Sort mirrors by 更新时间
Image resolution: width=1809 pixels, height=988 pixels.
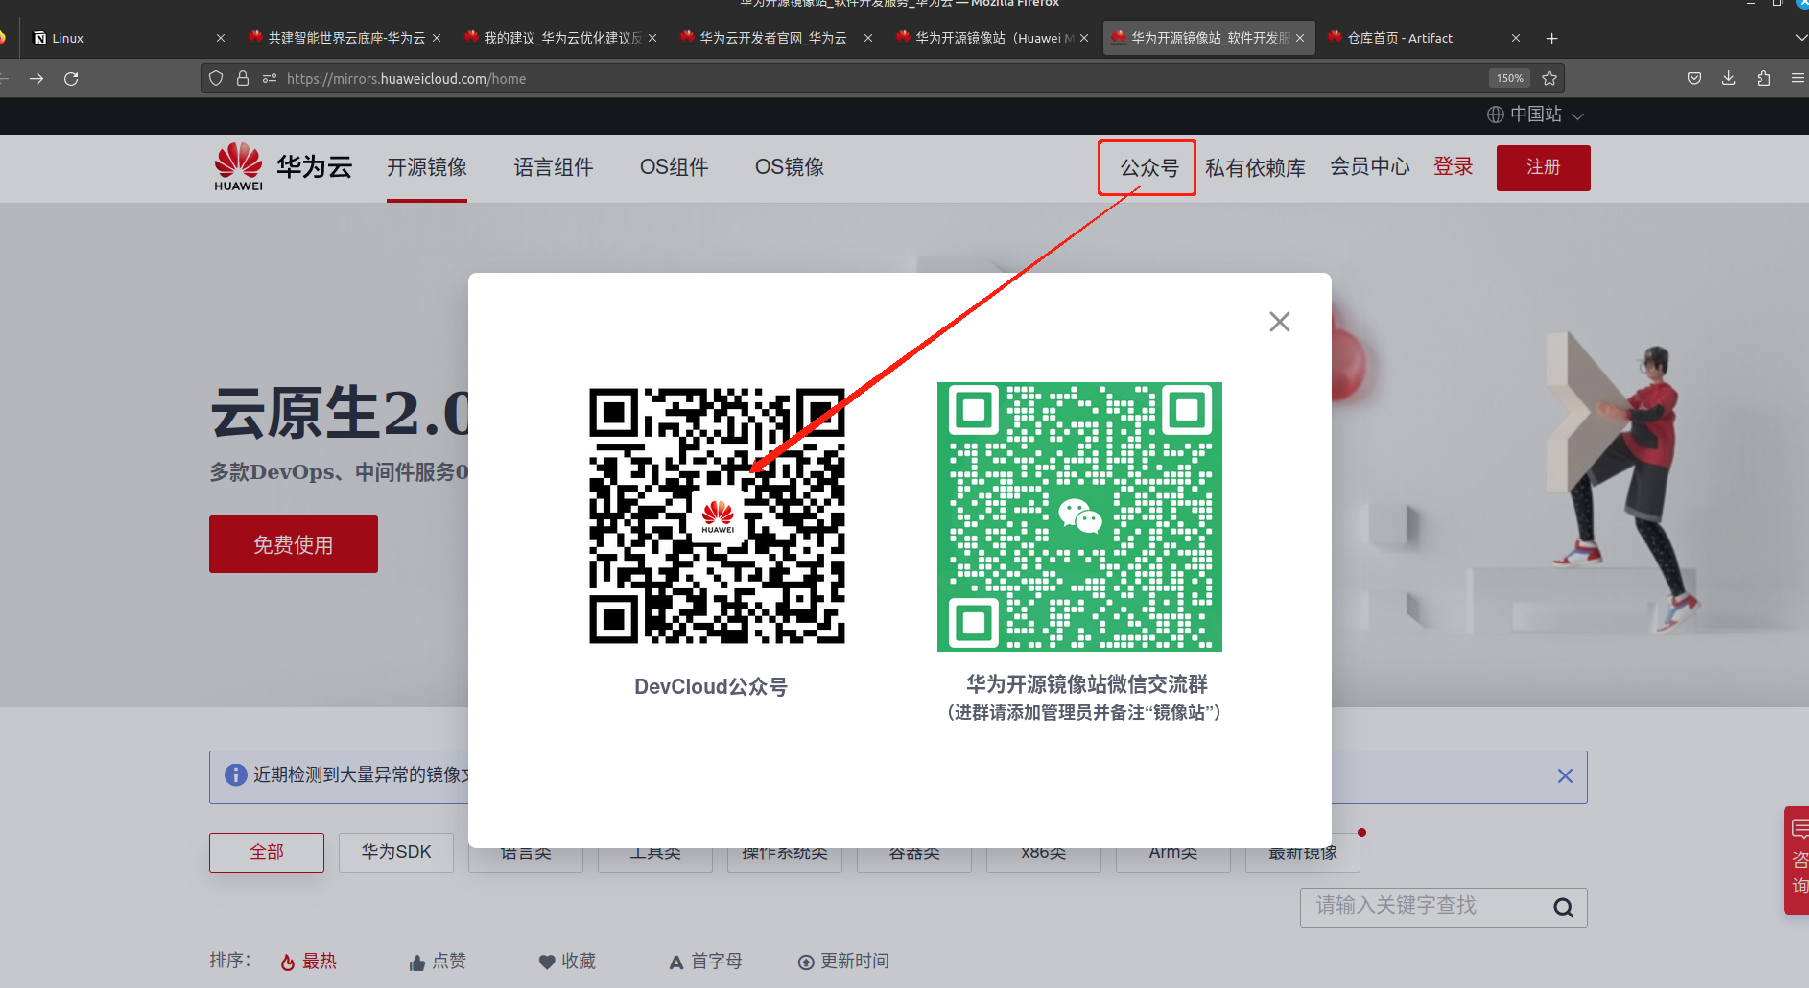tap(843, 961)
